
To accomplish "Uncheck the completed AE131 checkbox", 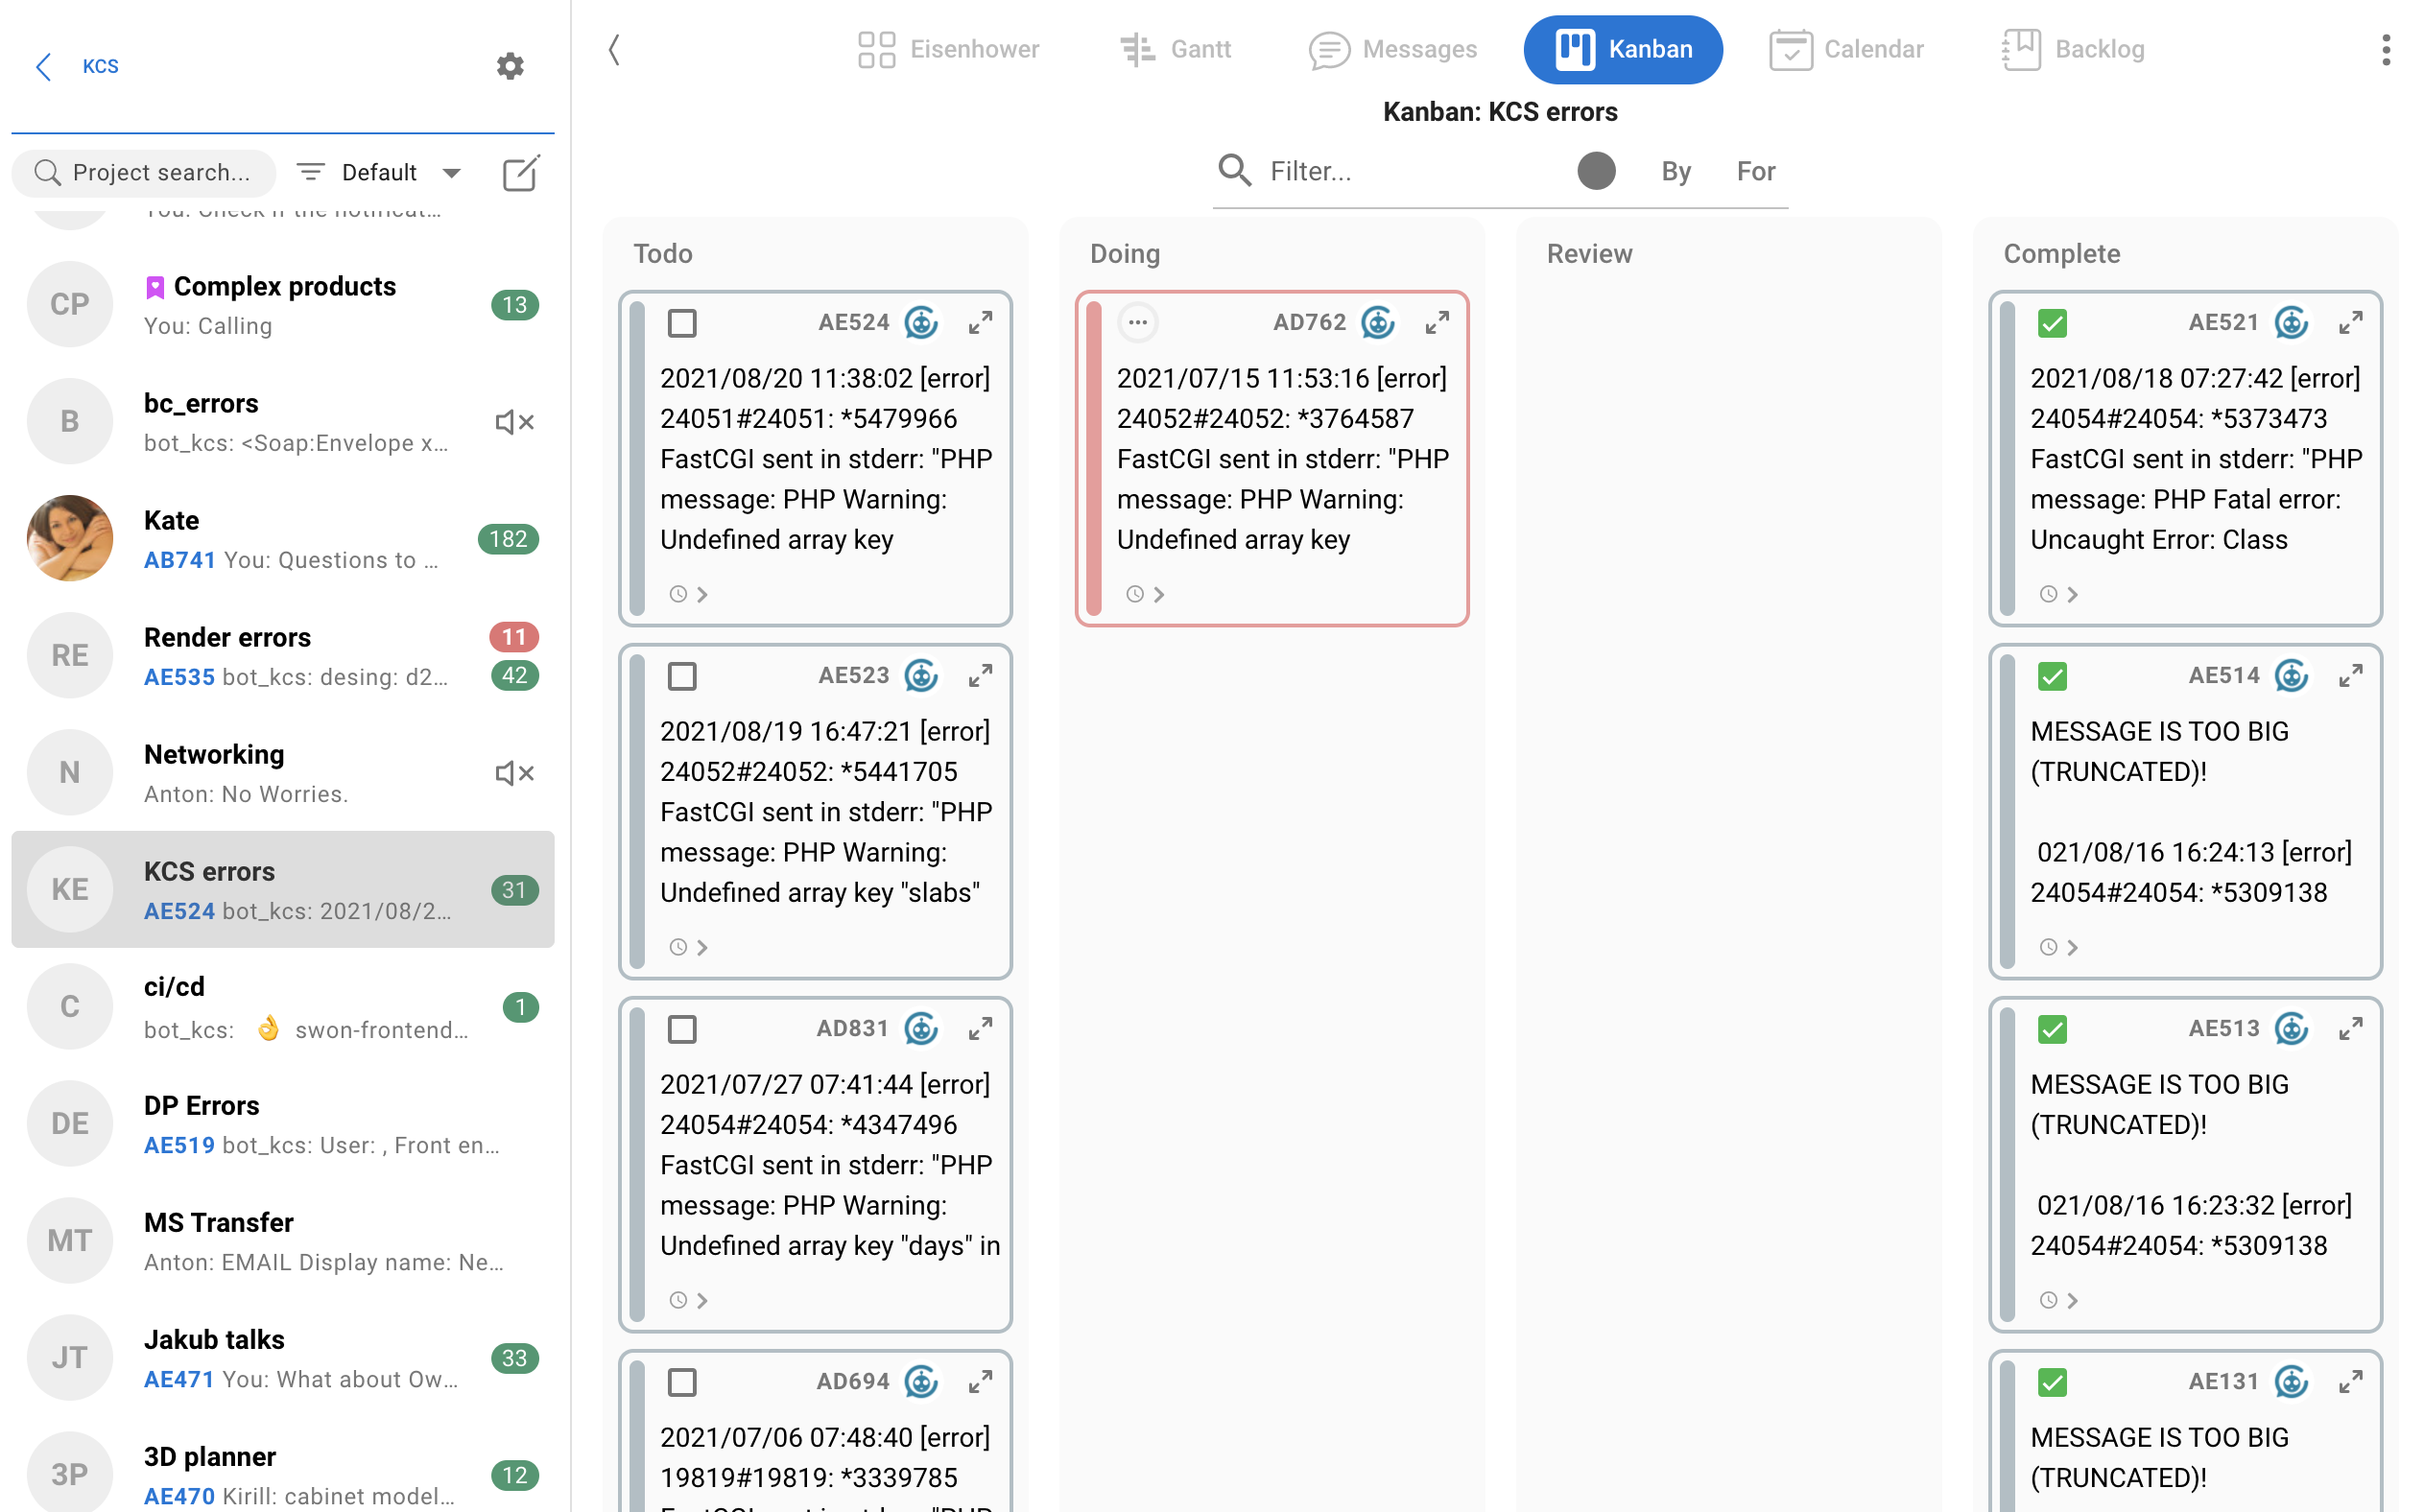I will coord(2052,1382).
